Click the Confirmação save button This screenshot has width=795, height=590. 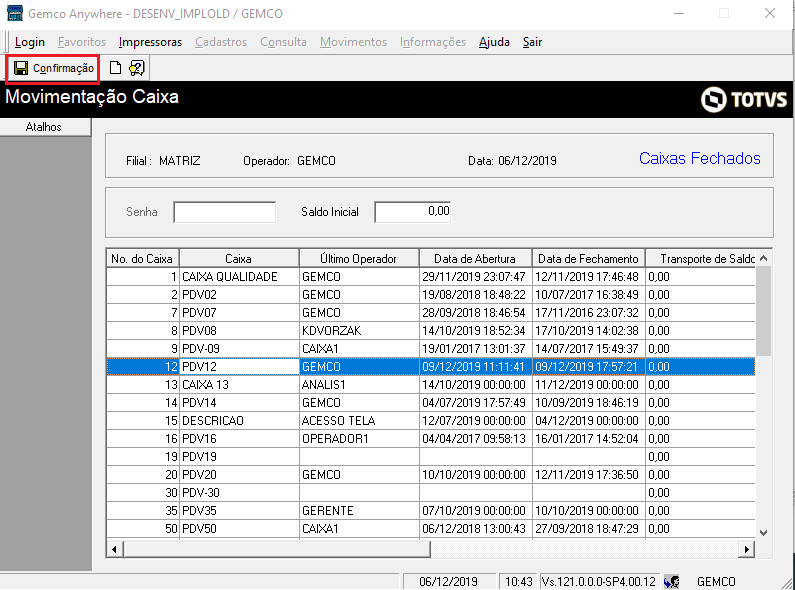pos(53,68)
